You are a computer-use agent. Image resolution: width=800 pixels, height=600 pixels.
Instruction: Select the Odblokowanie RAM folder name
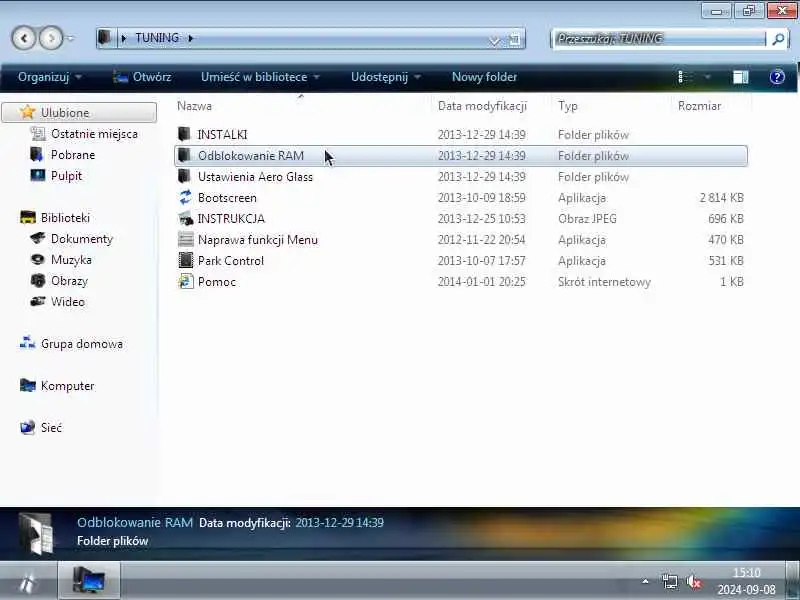click(251, 156)
